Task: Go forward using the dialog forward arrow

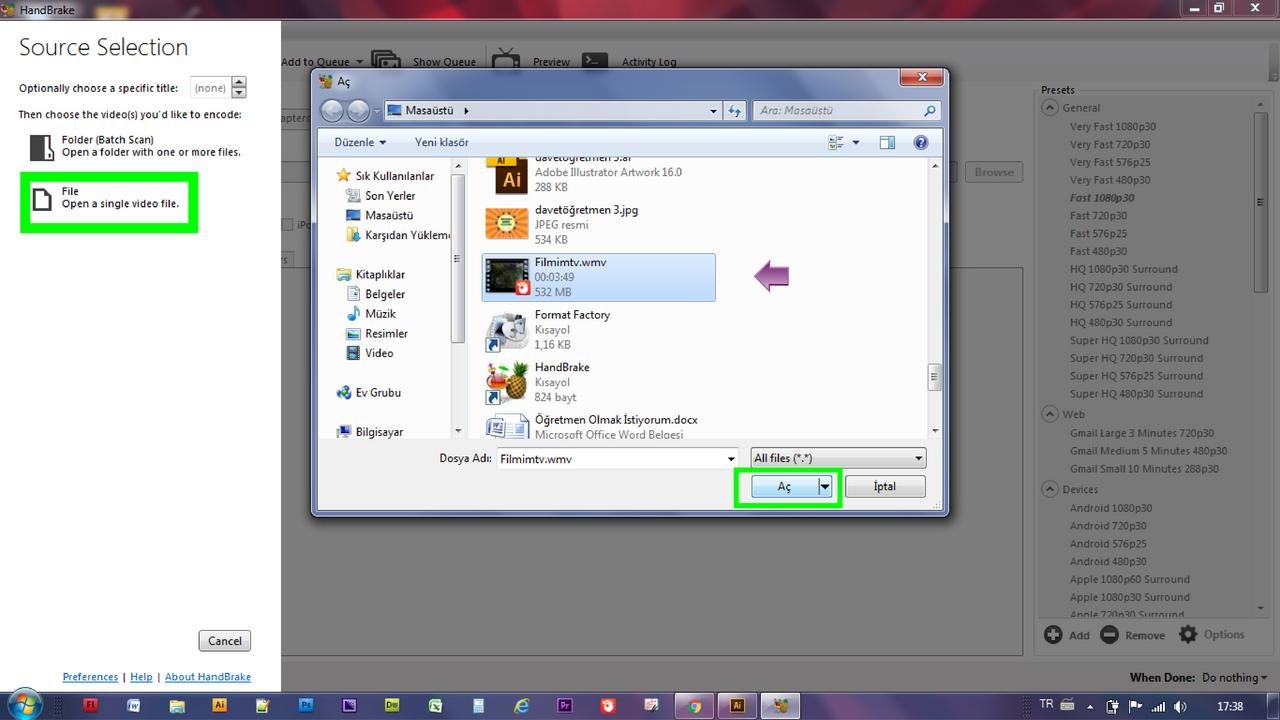Action: point(358,111)
